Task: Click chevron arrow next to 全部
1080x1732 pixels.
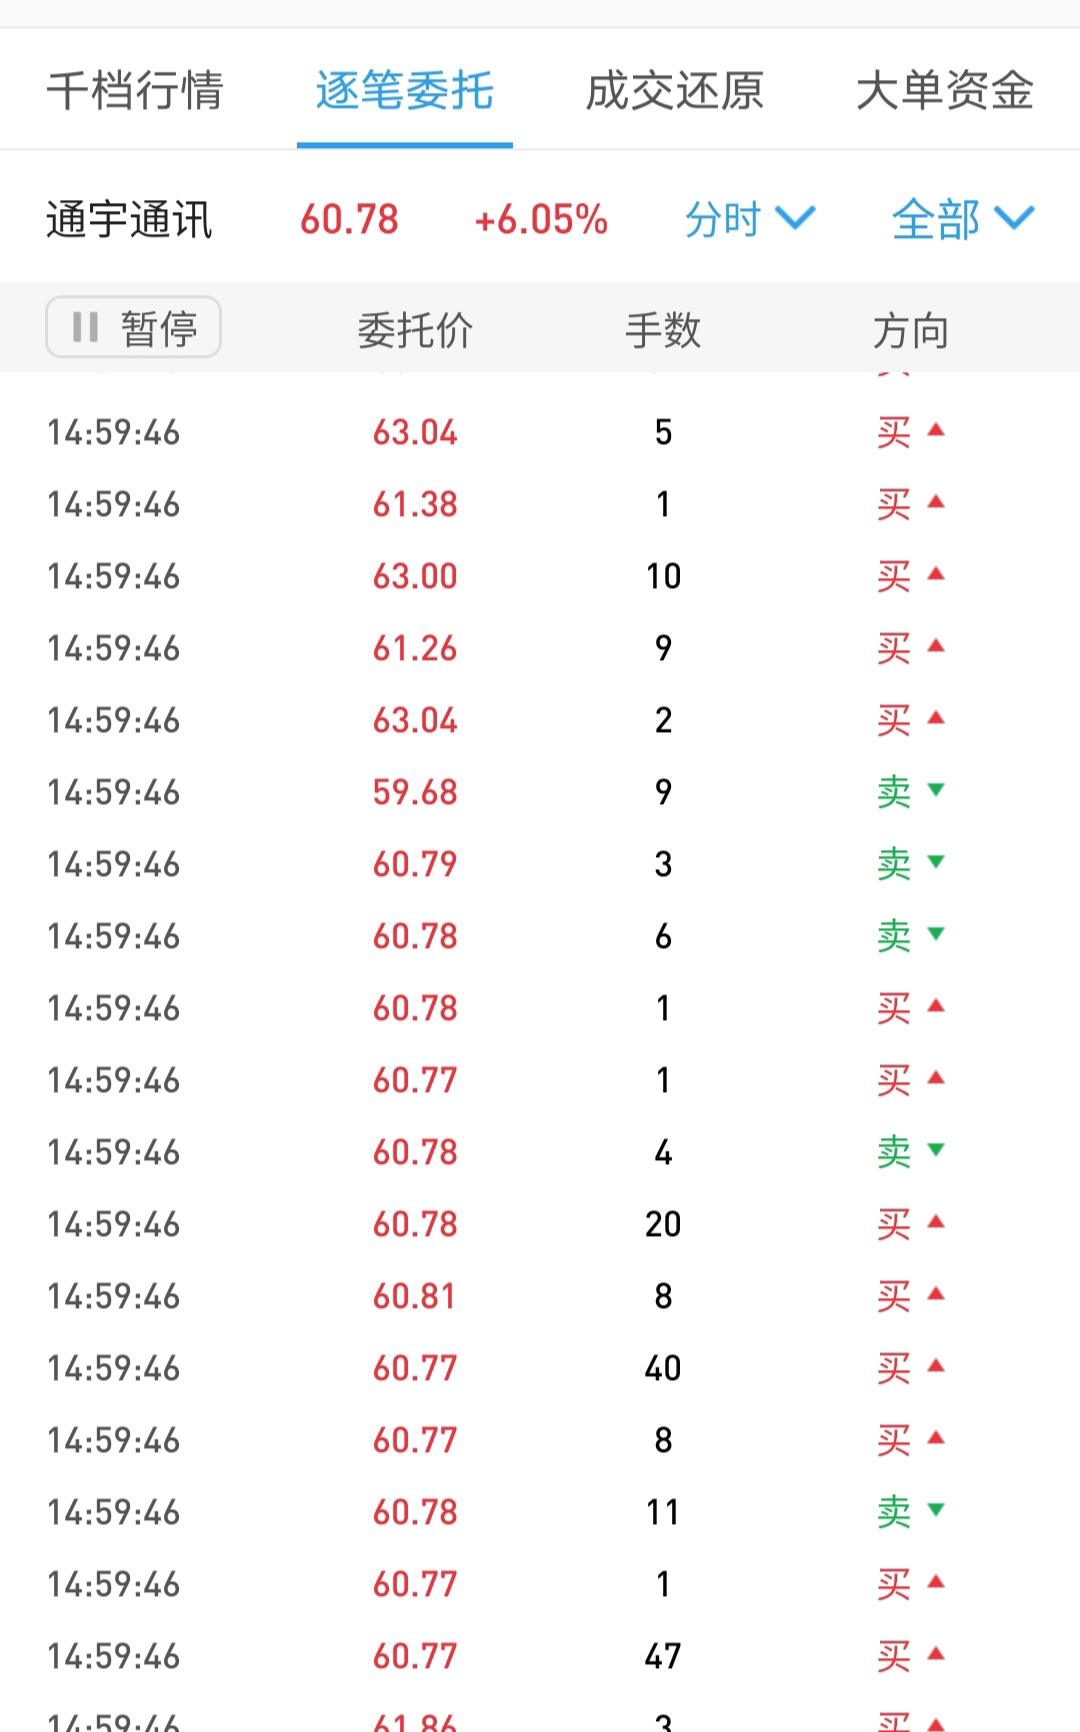Action: pyautogui.click(x=1014, y=218)
